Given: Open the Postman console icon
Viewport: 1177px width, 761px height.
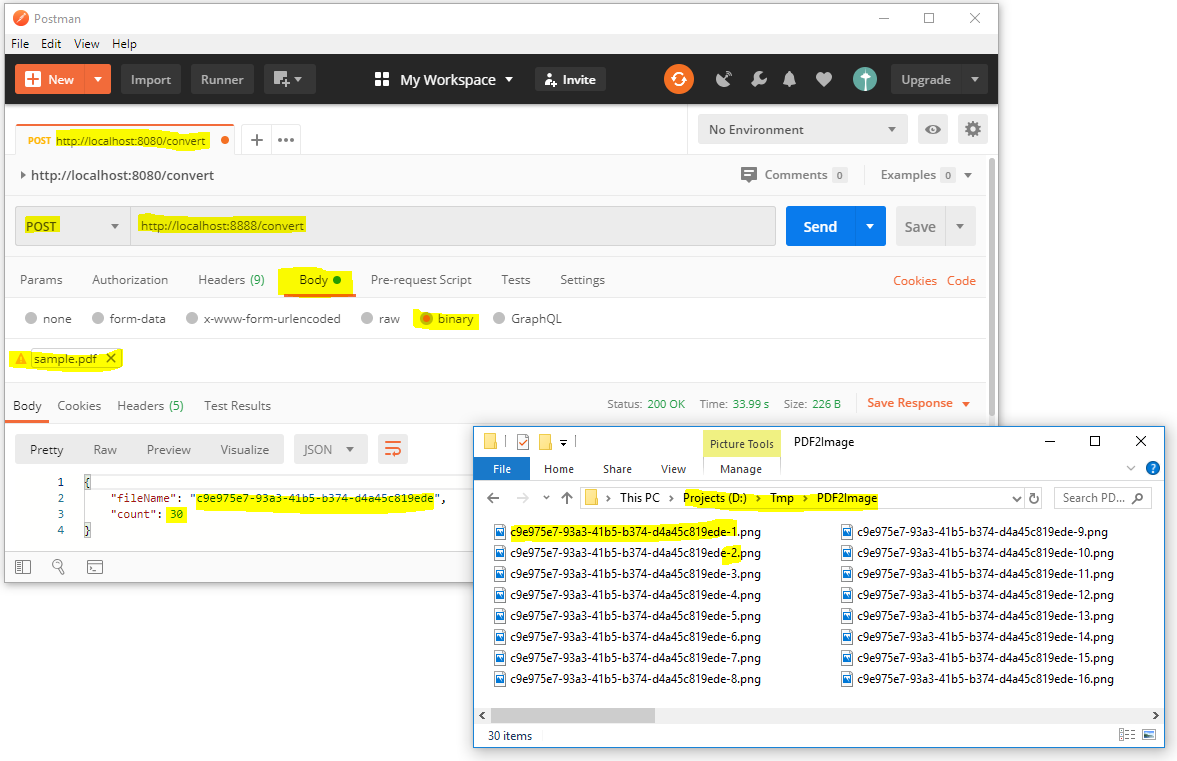Looking at the screenshot, I should [x=95, y=567].
